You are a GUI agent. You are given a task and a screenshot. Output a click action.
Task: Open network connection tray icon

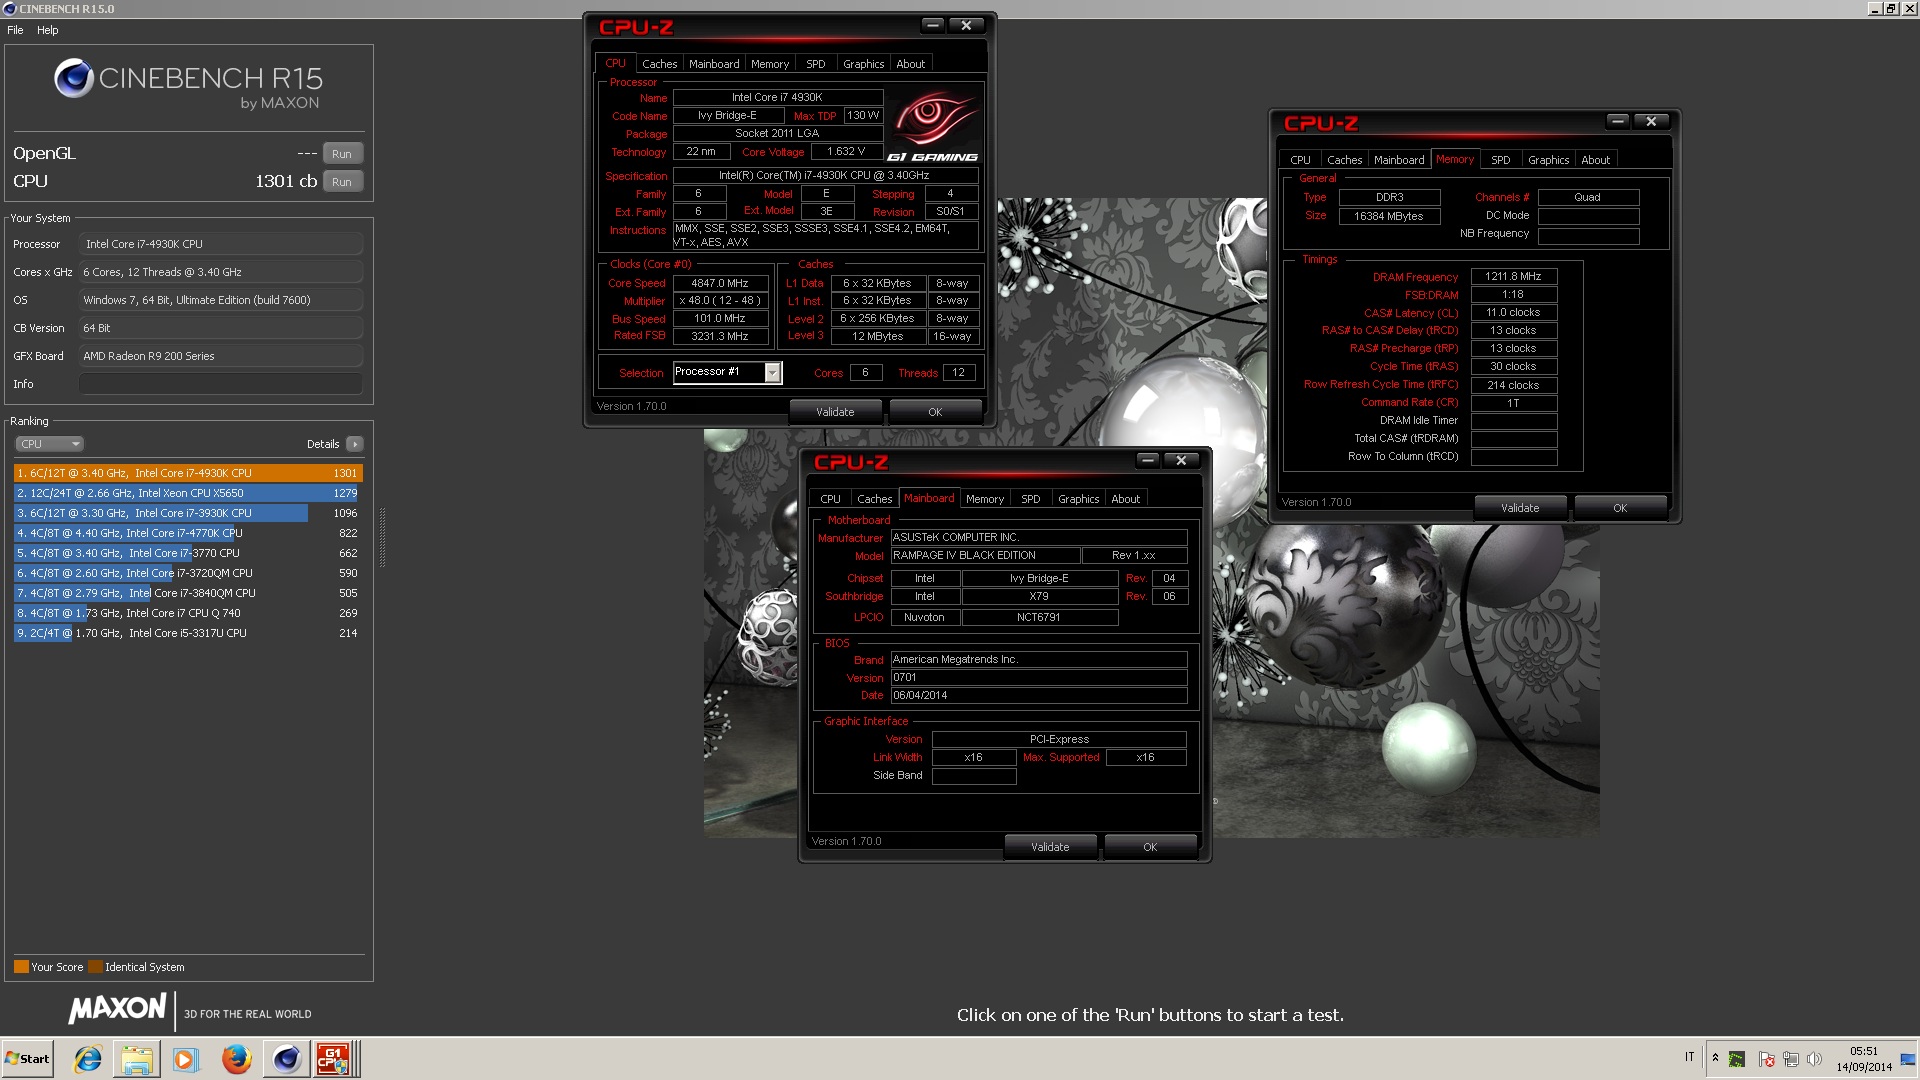[x=1790, y=1059]
